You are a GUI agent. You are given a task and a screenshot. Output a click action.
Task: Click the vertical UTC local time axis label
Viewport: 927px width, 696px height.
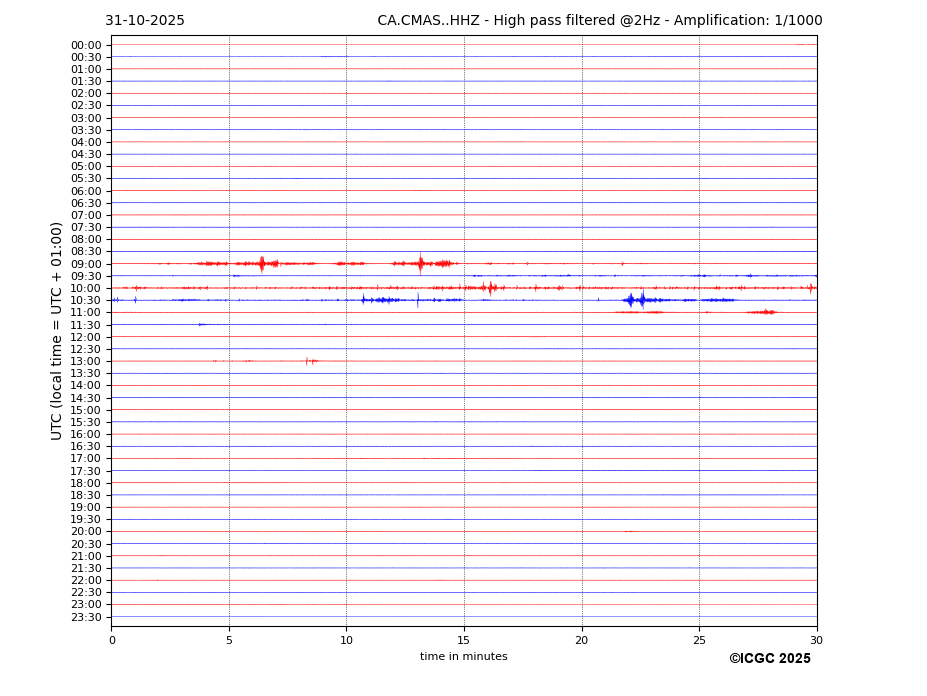pos(58,330)
